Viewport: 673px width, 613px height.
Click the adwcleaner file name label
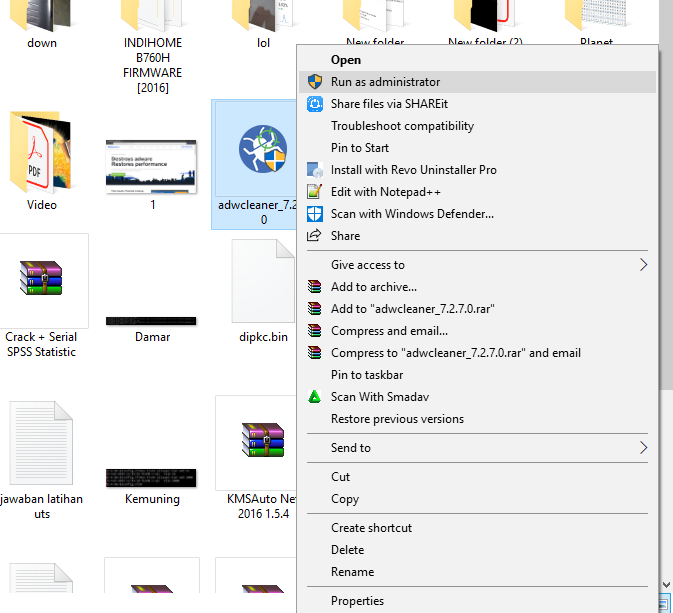pos(258,212)
